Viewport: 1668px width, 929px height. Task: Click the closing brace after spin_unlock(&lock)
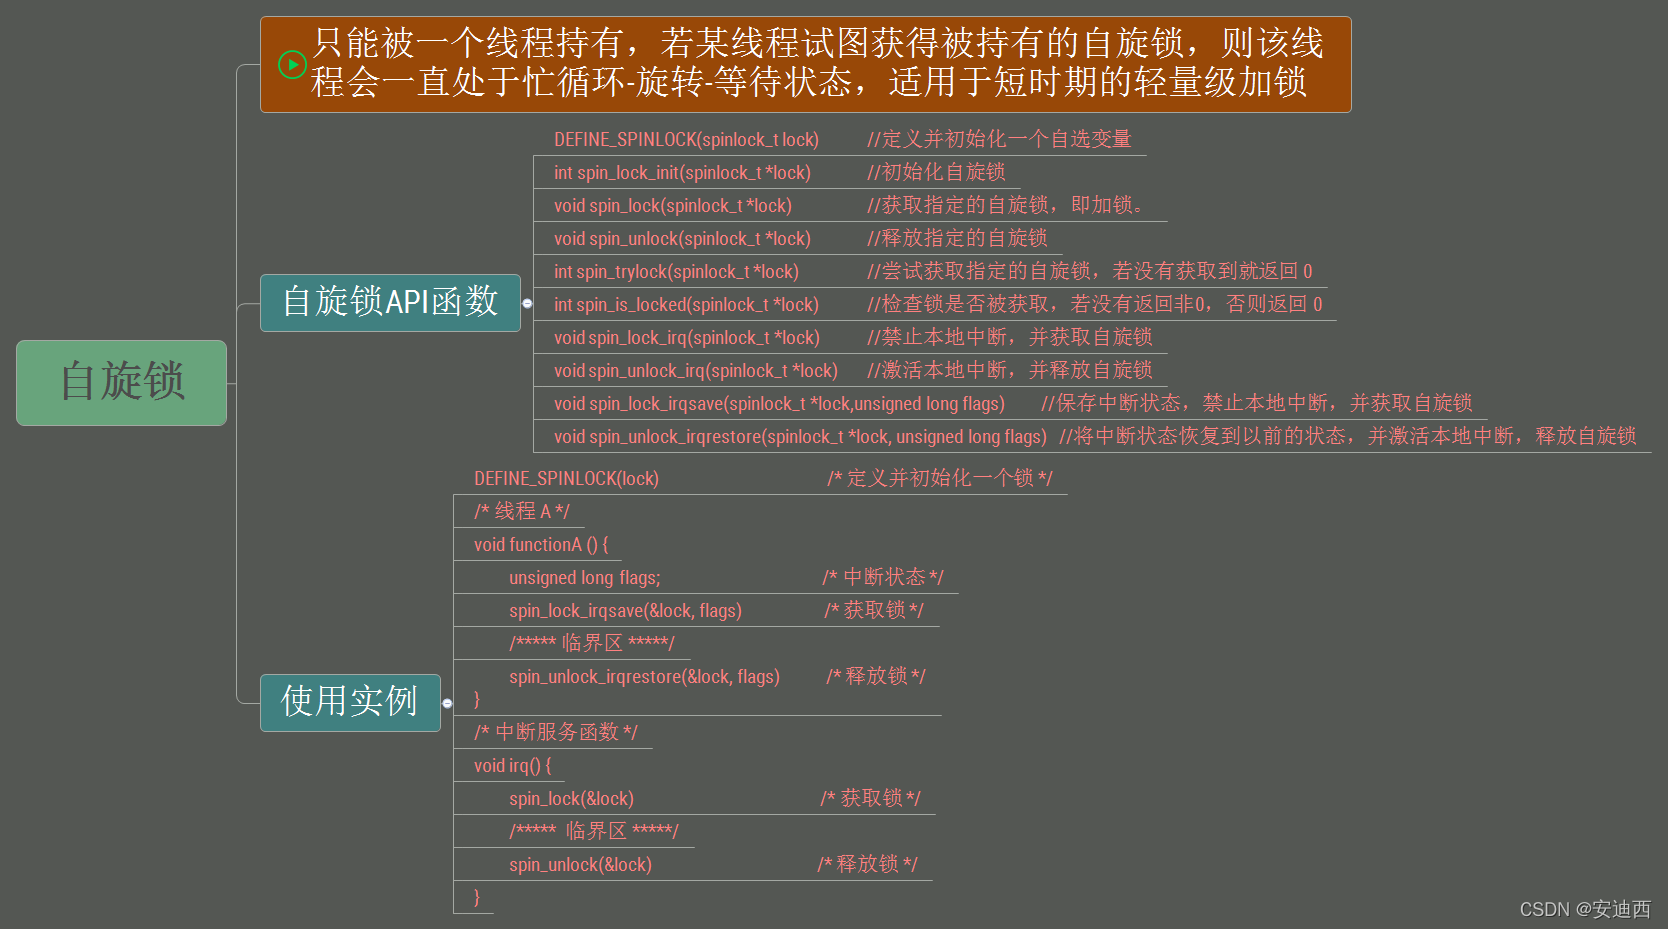coord(477,897)
